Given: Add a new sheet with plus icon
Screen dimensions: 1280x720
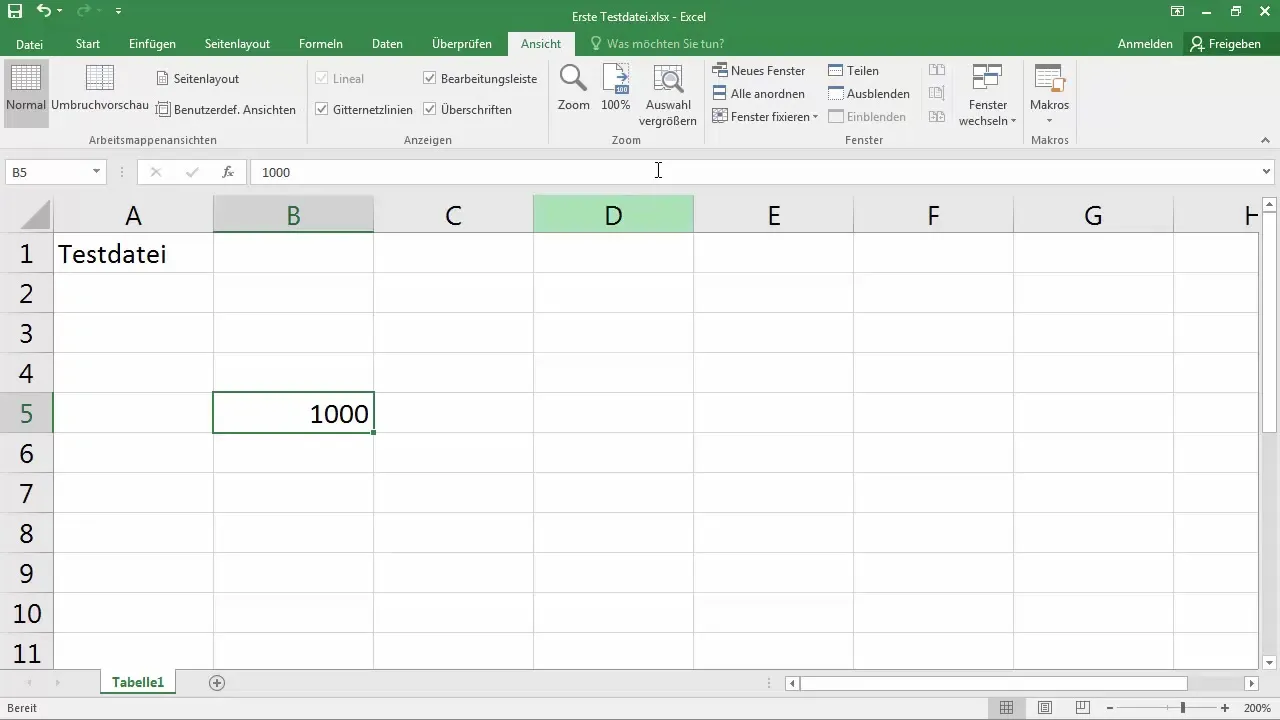Looking at the screenshot, I should tap(217, 683).
